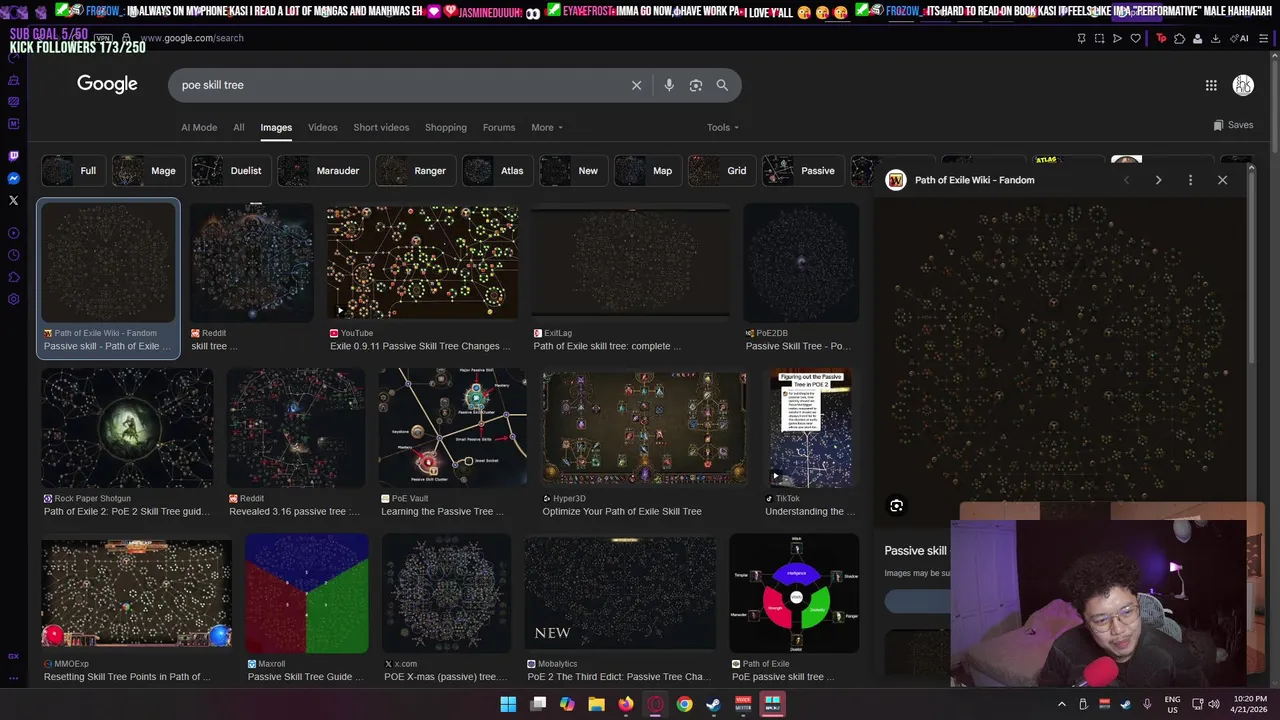Open the Google account avatar
The height and width of the screenshot is (720, 1280).
[x=1243, y=85]
